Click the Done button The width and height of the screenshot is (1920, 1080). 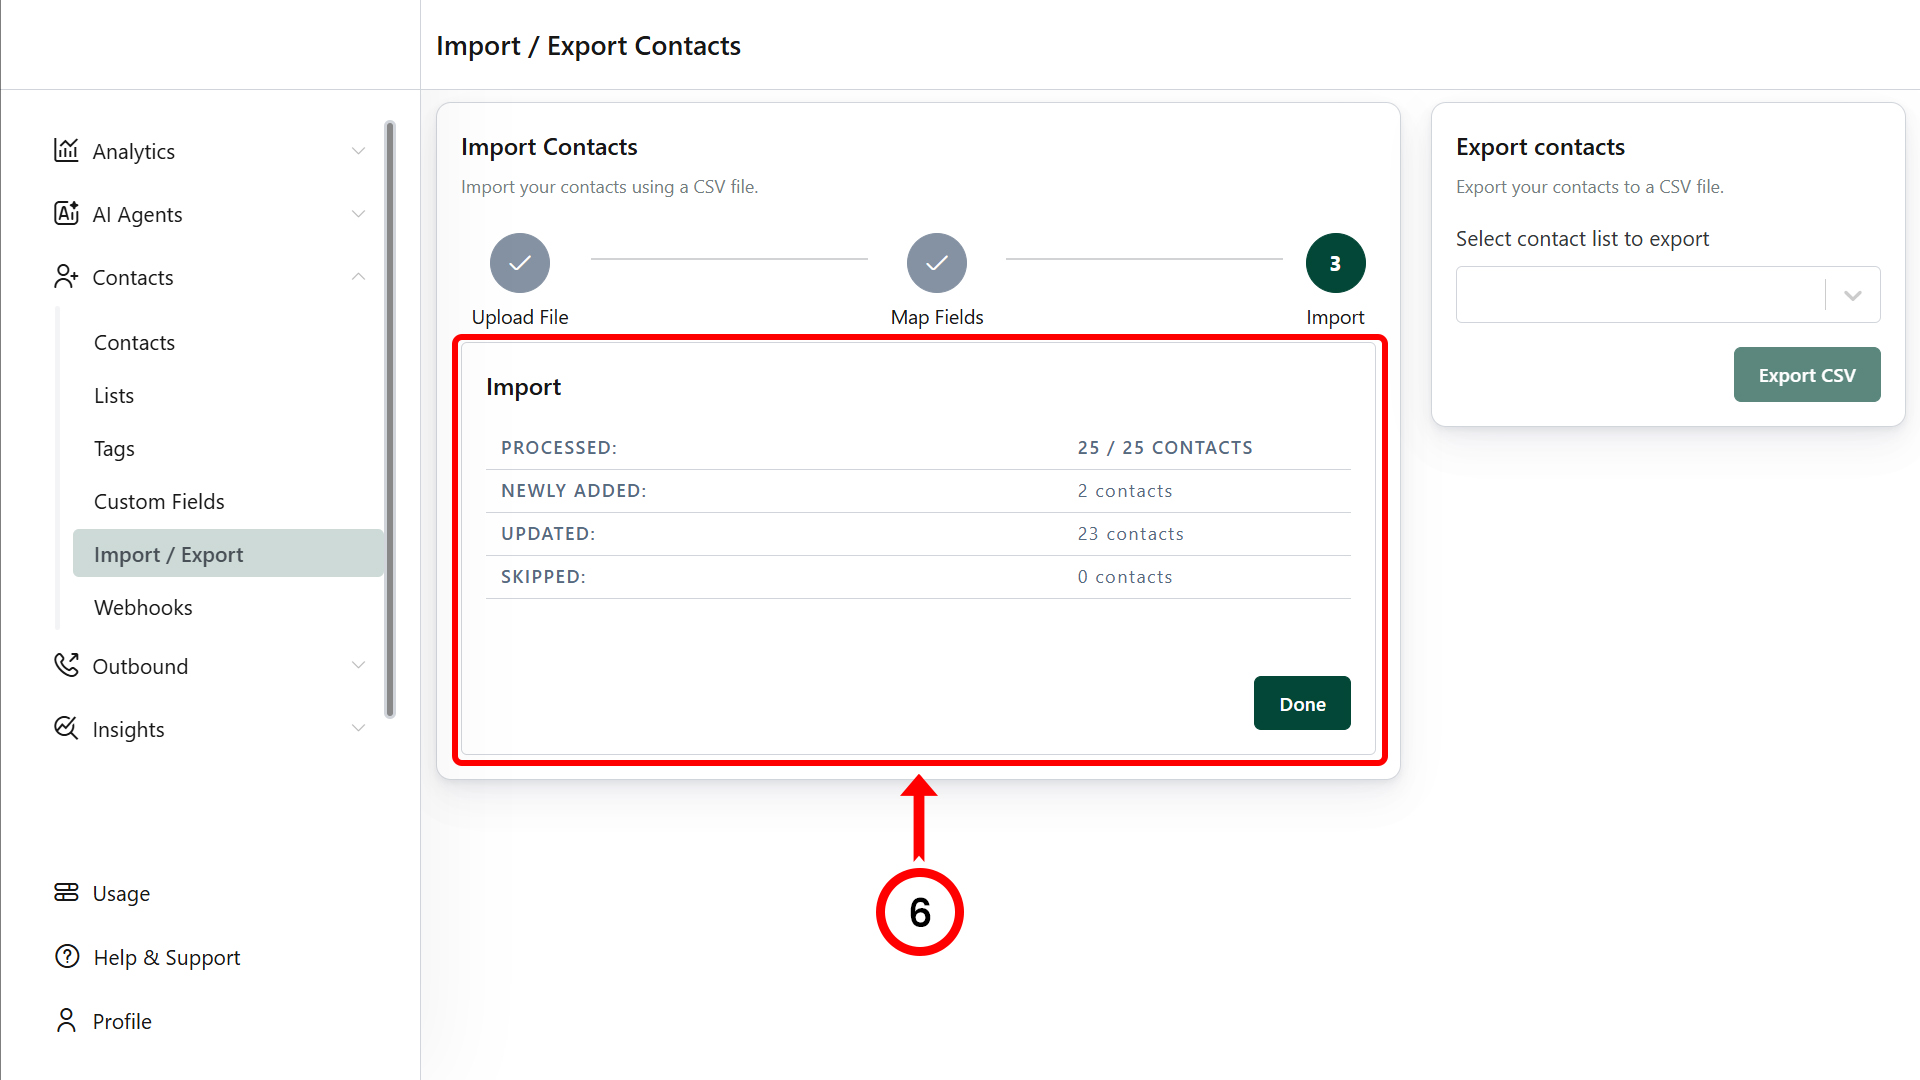[x=1302, y=703]
